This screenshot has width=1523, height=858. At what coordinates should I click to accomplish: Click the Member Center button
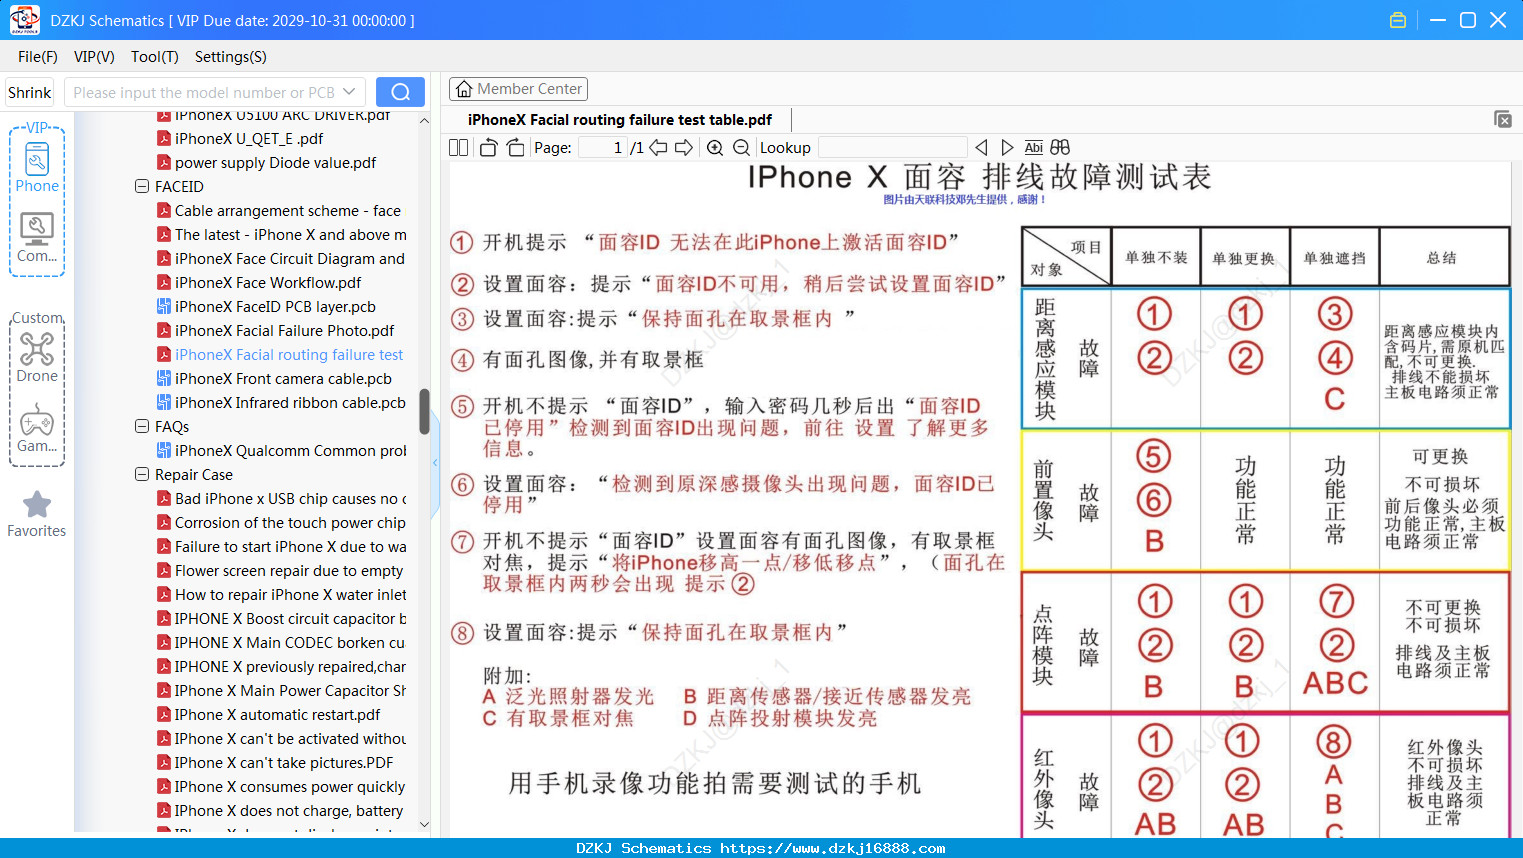[x=518, y=89]
